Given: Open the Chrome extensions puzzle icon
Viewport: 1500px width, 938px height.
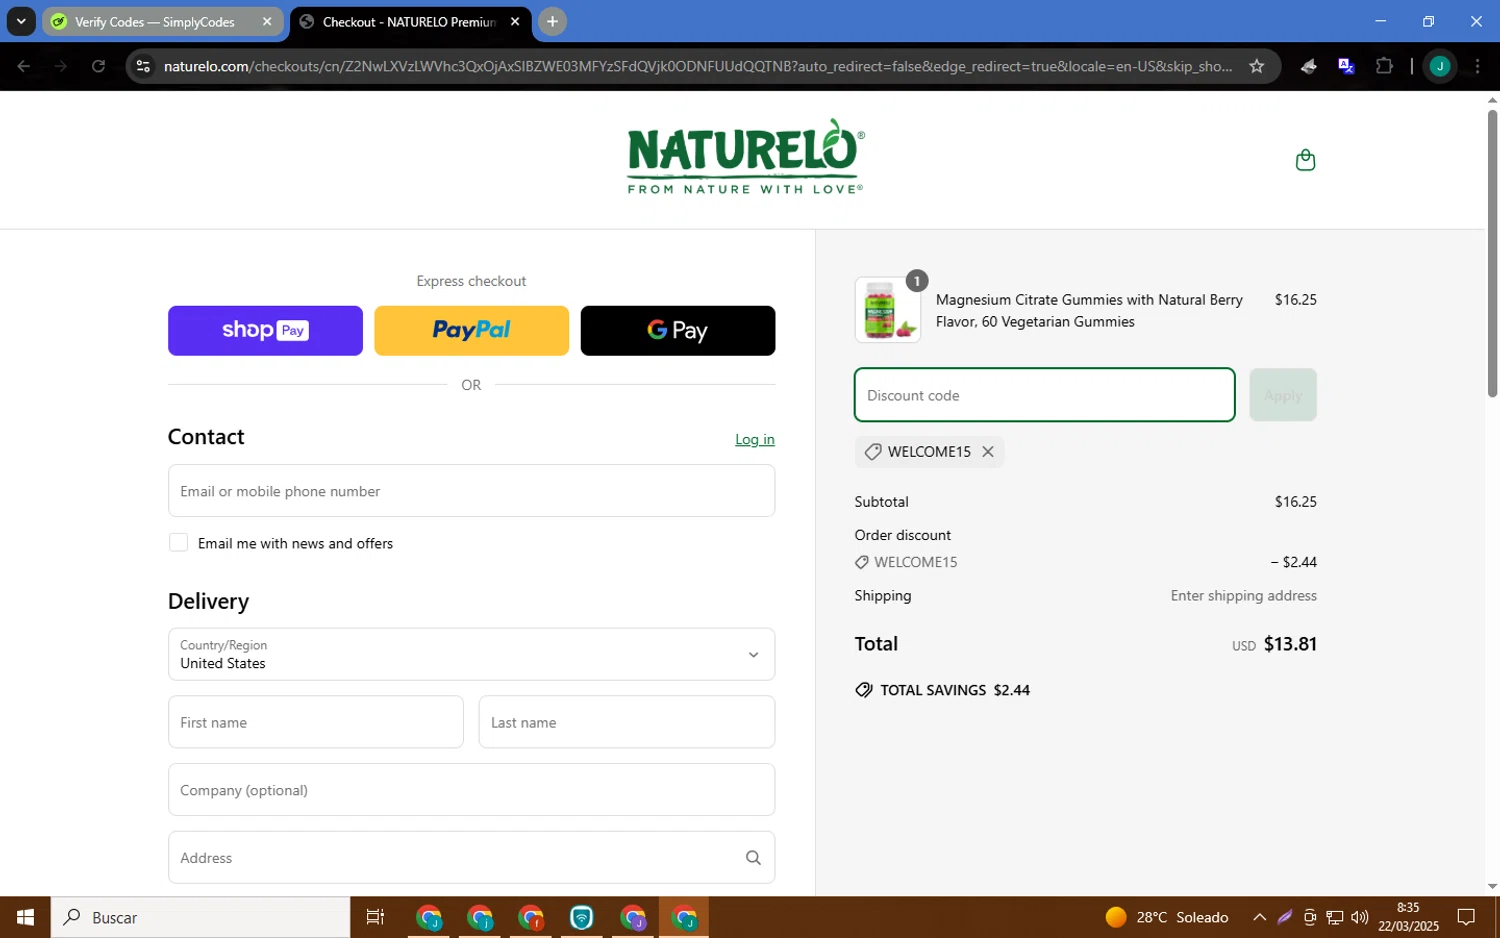Looking at the screenshot, I should tap(1384, 66).
